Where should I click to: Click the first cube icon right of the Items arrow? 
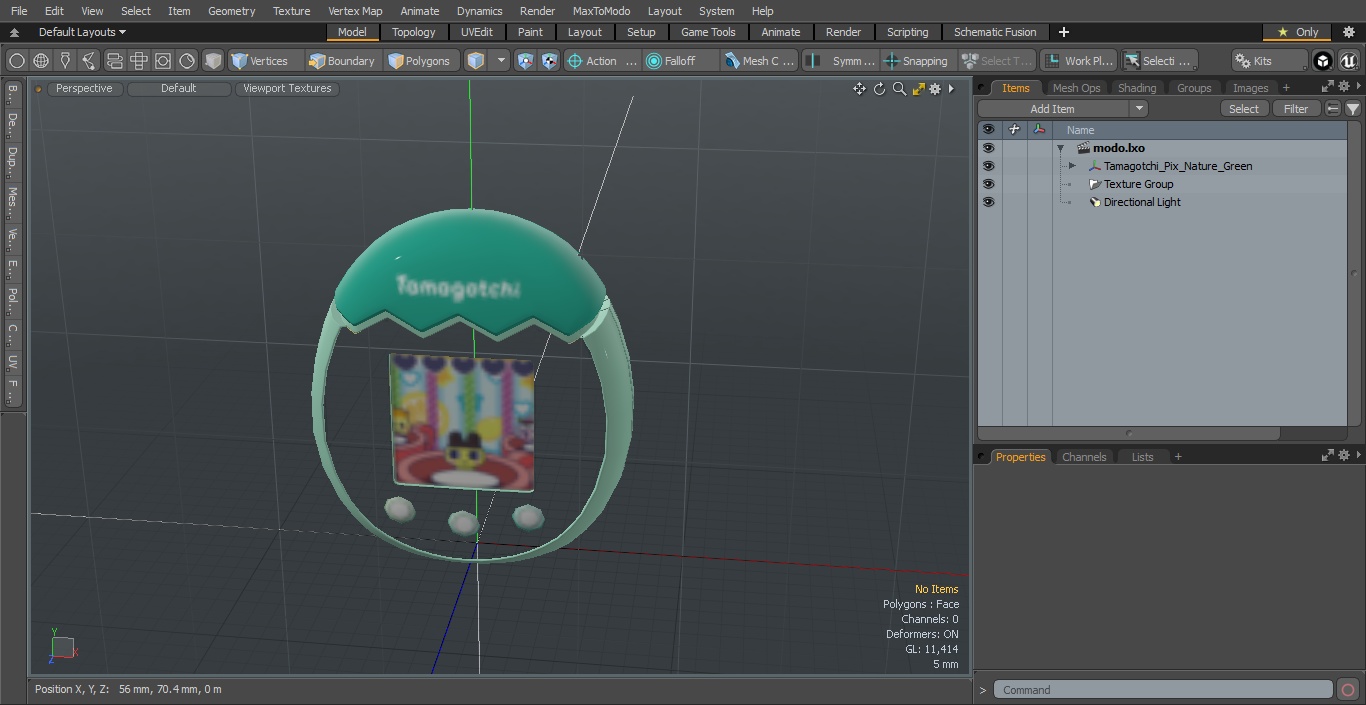click(526, 61)
